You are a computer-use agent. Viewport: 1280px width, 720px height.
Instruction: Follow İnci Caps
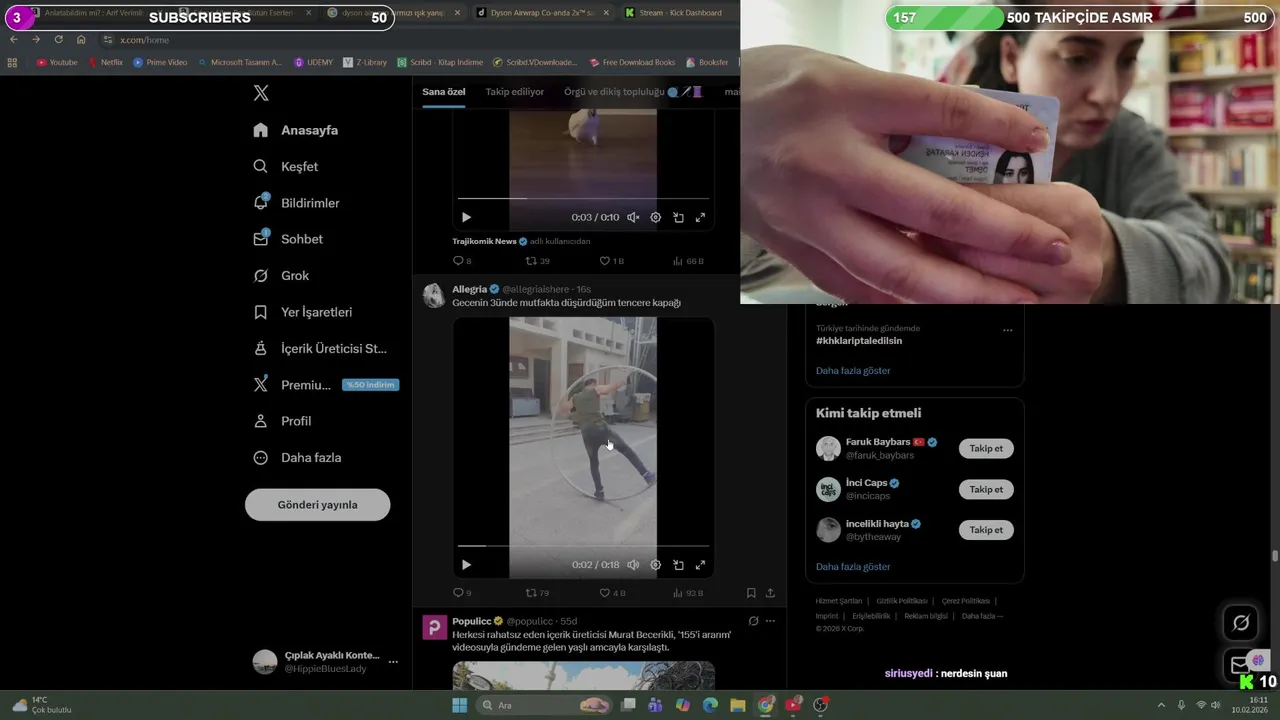click(x=986, y=489)
